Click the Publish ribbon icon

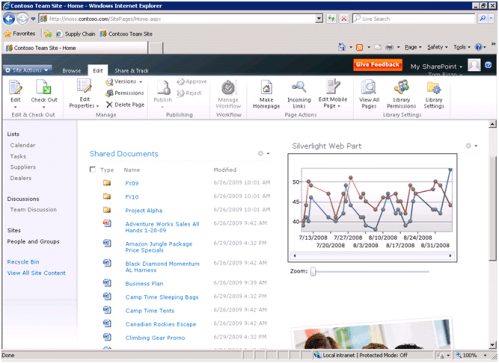coord(163,88)
